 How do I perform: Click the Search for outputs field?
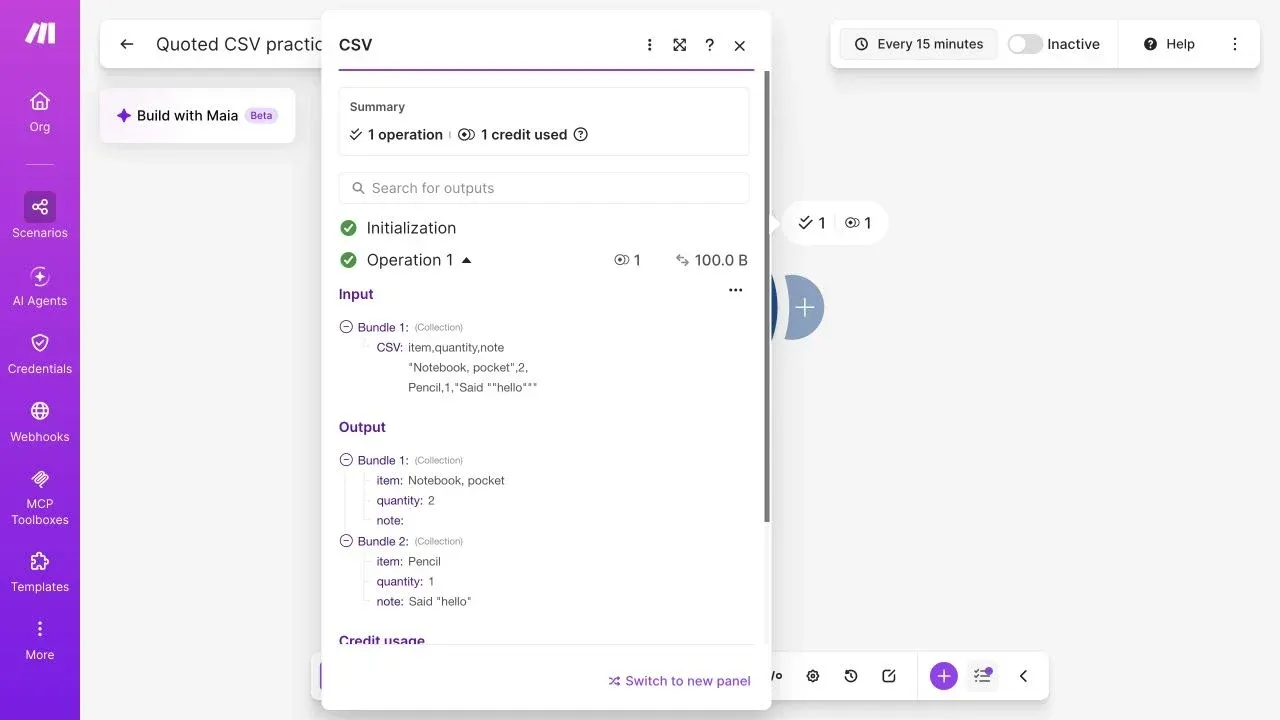click(x=544, y=188)
